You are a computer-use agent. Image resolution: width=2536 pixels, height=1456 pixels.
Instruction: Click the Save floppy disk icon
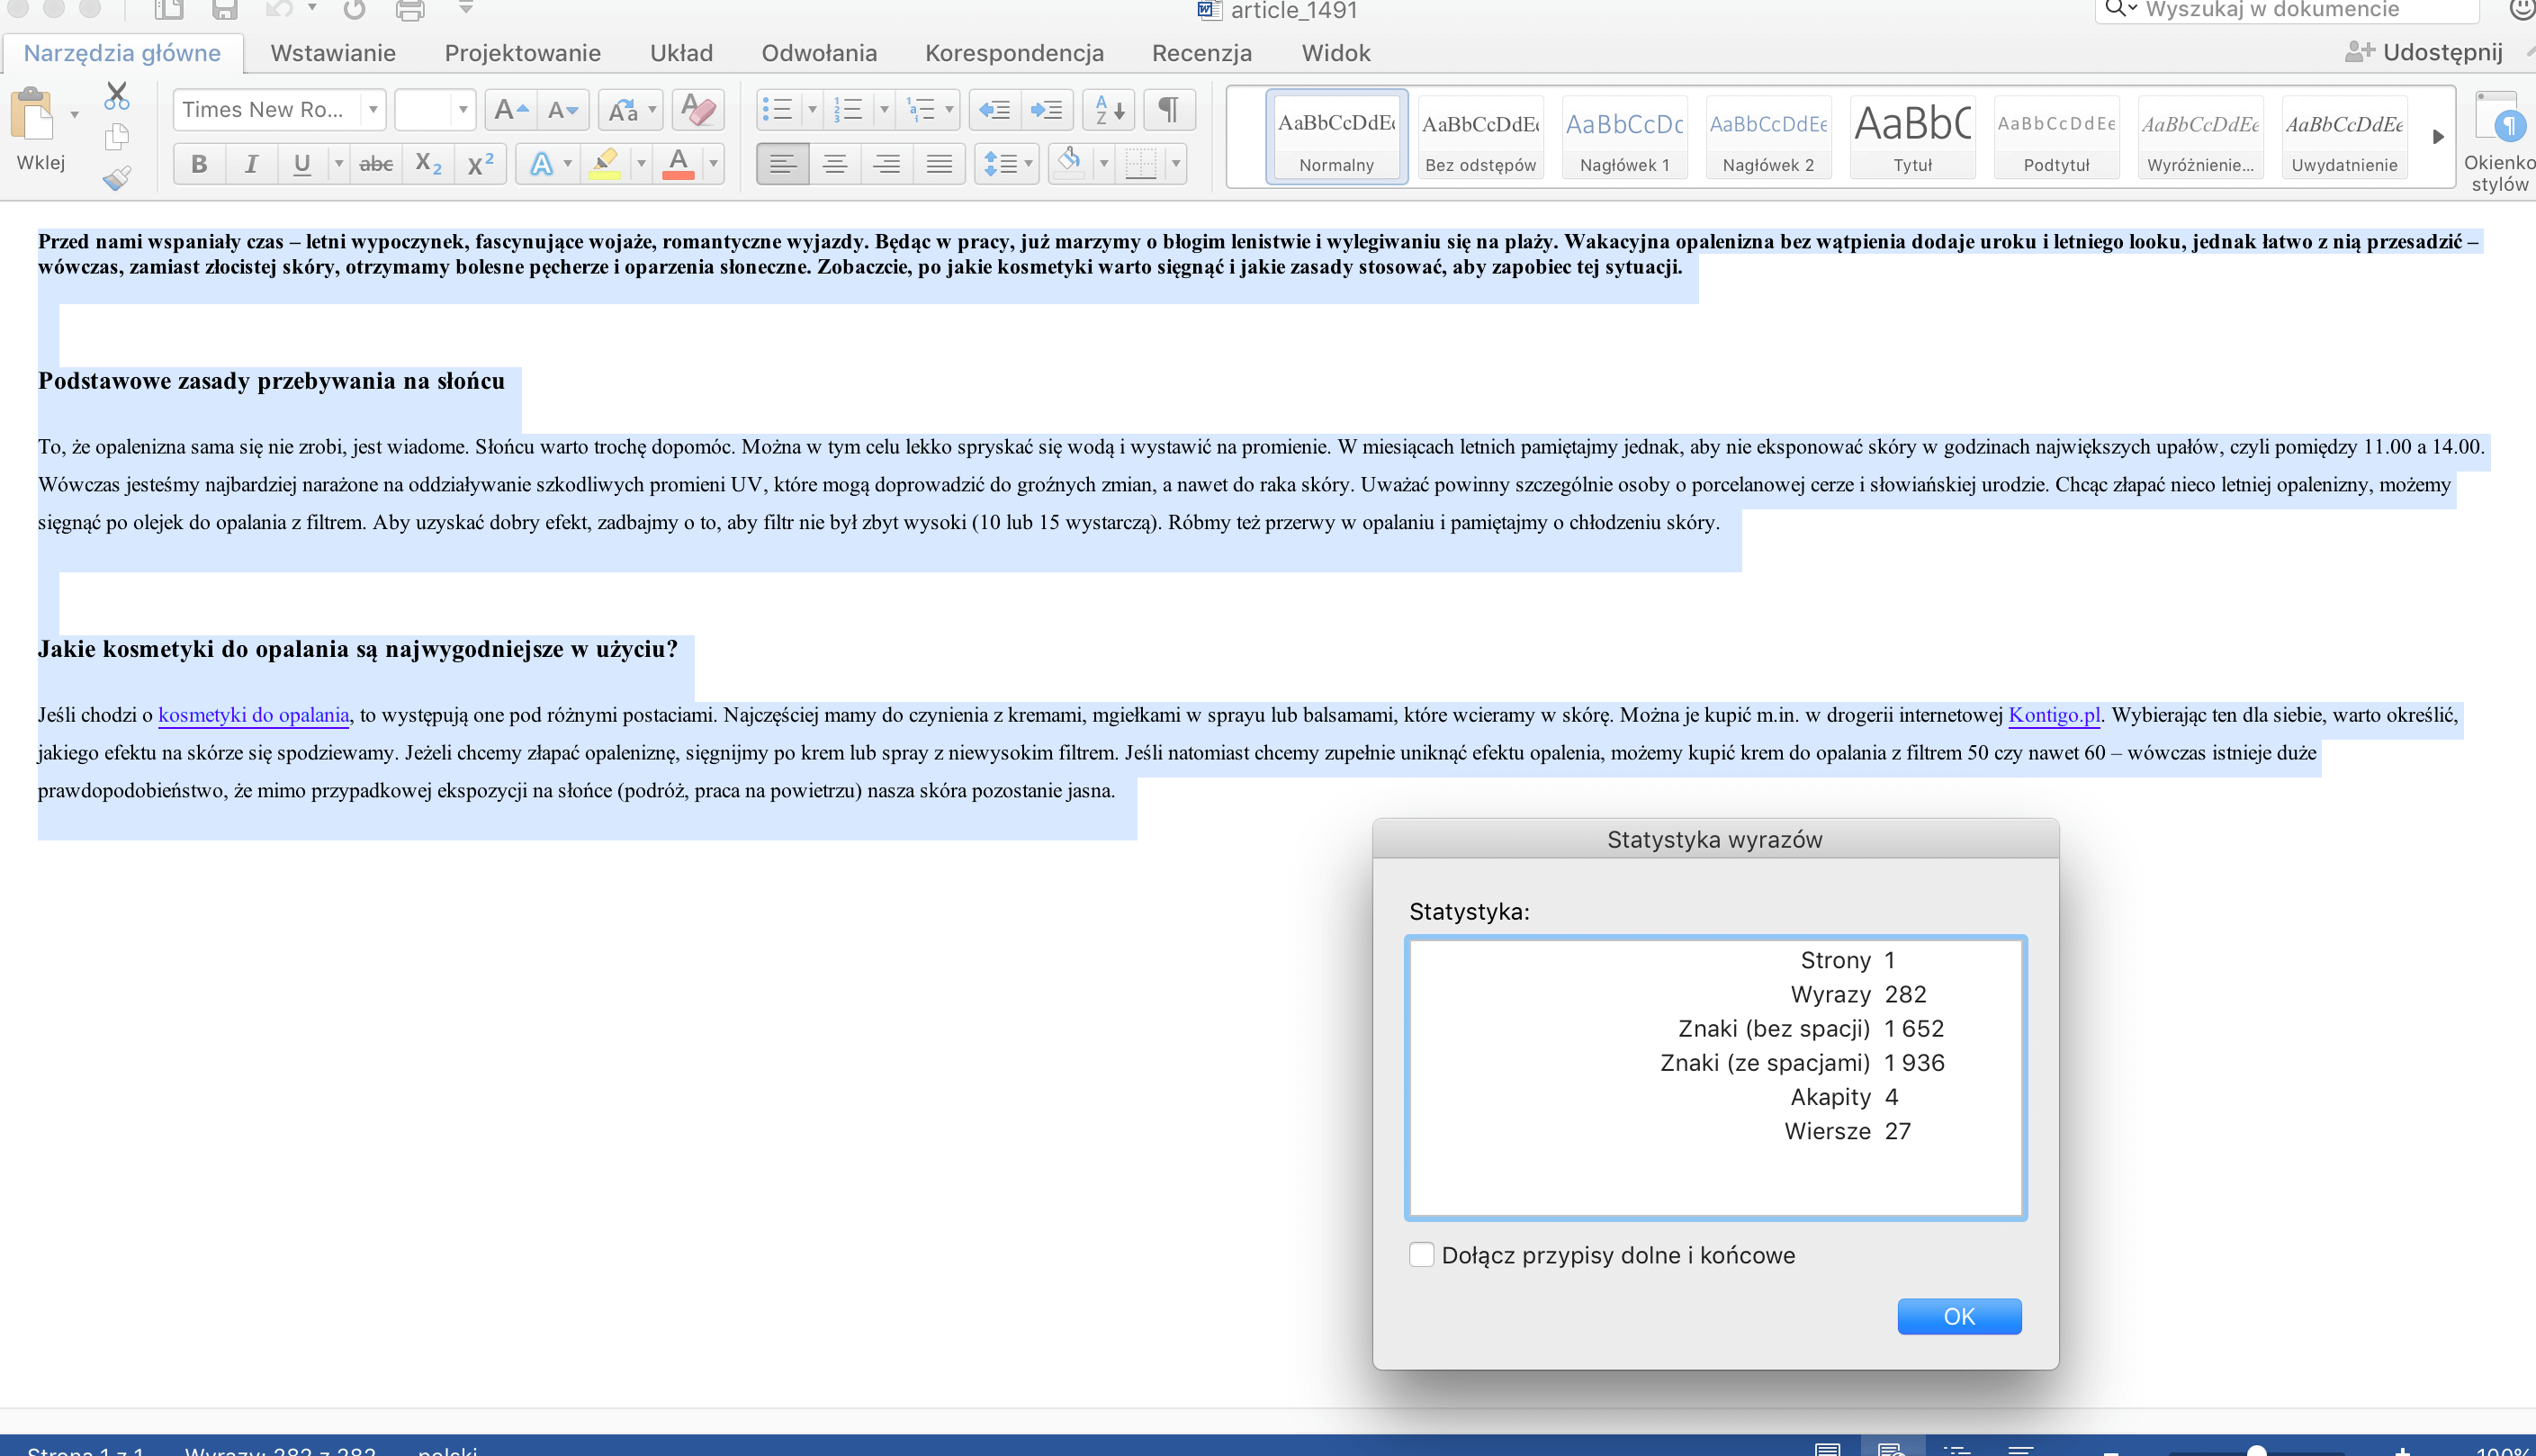pos(225,10)
